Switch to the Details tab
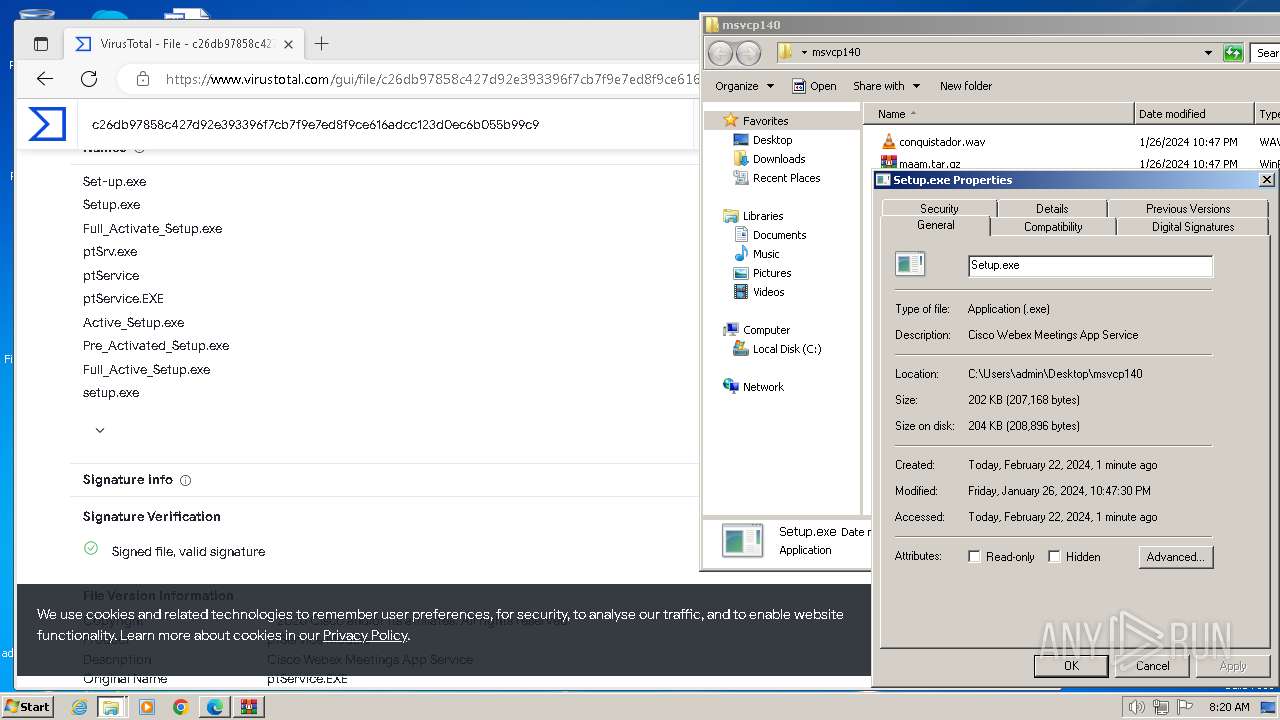This screenshot has width=1280, height=720. pos(1052,208)
